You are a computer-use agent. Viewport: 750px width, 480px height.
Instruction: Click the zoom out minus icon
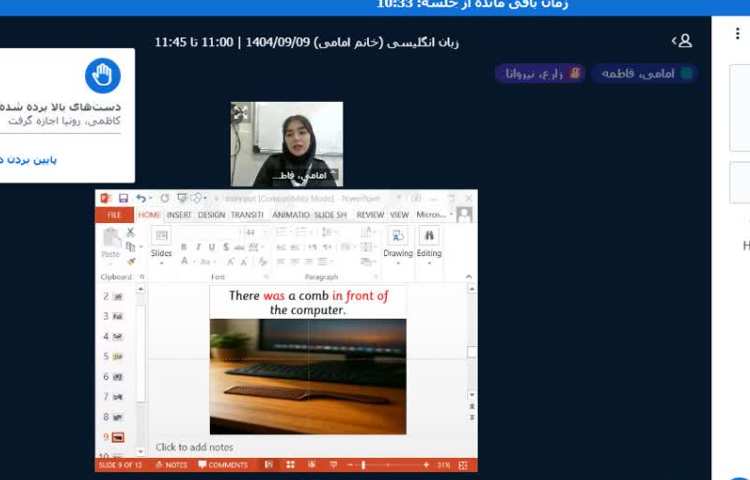pyautogui.click(x=350, y=465)
